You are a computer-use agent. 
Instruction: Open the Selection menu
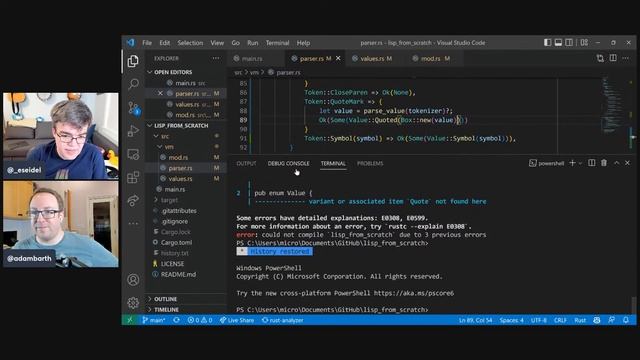click(x=190, y=43)
